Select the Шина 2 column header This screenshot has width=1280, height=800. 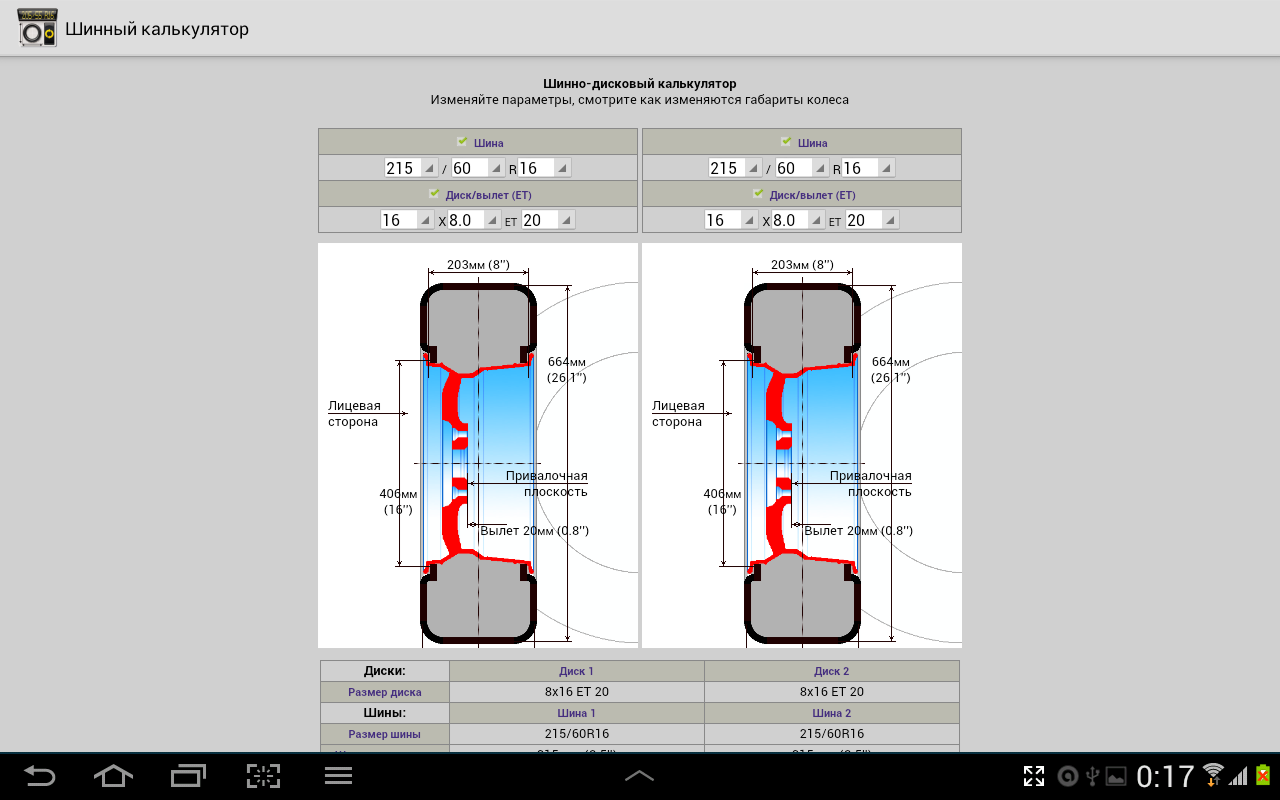[832, 713]
